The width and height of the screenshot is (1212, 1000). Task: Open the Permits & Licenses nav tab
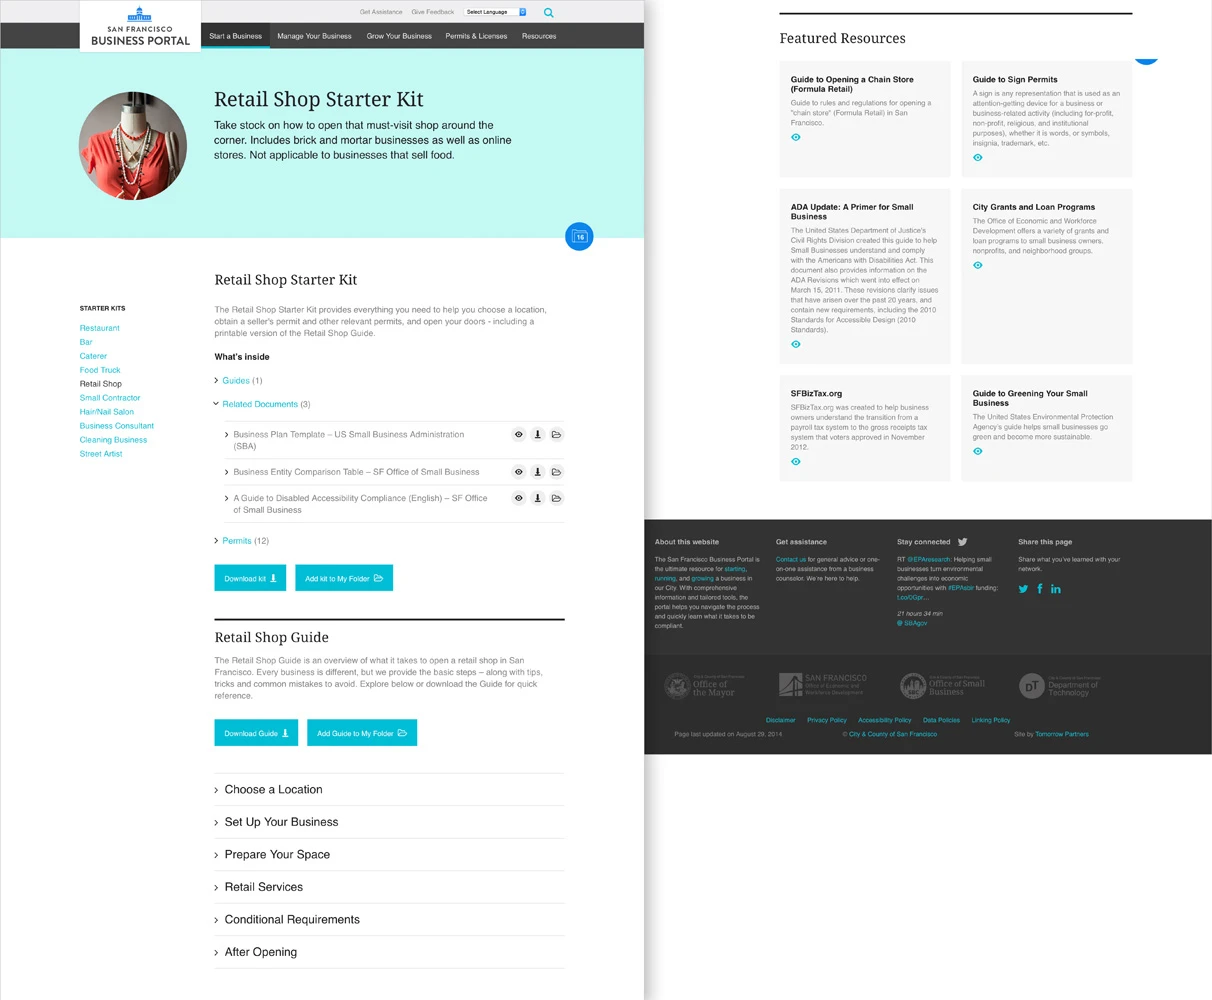476,36
